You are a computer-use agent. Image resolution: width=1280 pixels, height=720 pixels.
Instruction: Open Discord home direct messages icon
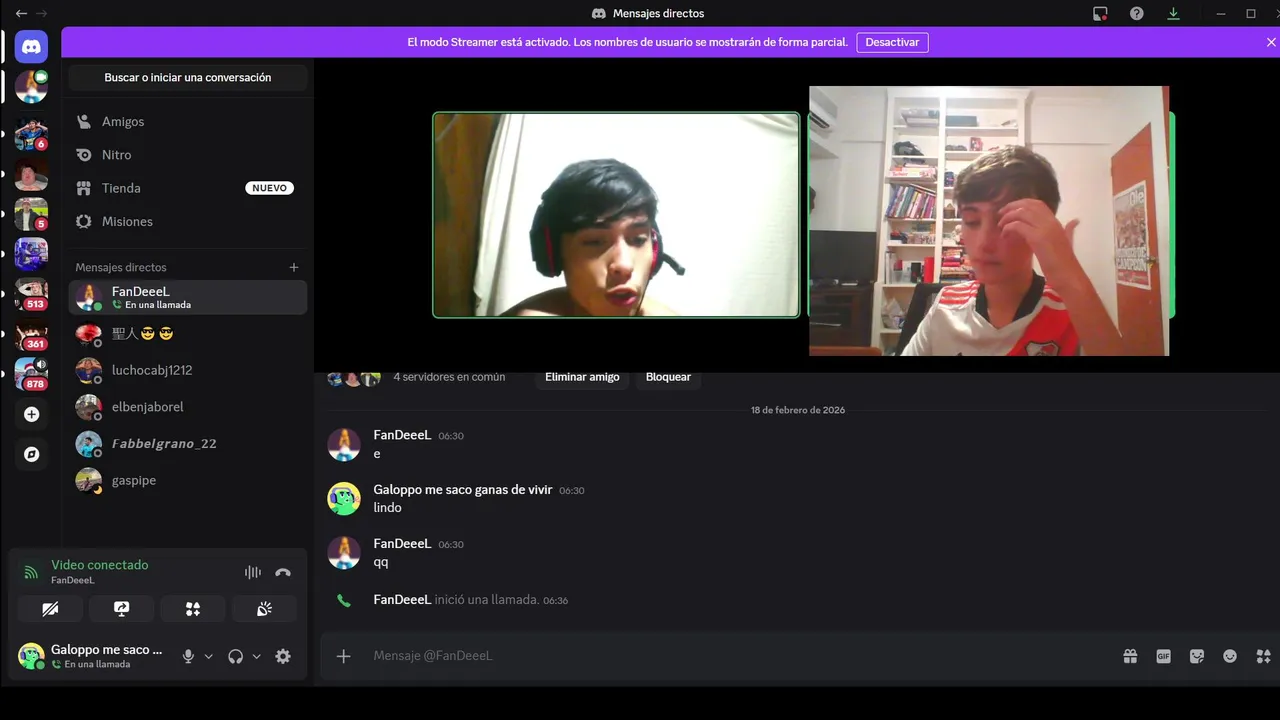pos(31,47)
